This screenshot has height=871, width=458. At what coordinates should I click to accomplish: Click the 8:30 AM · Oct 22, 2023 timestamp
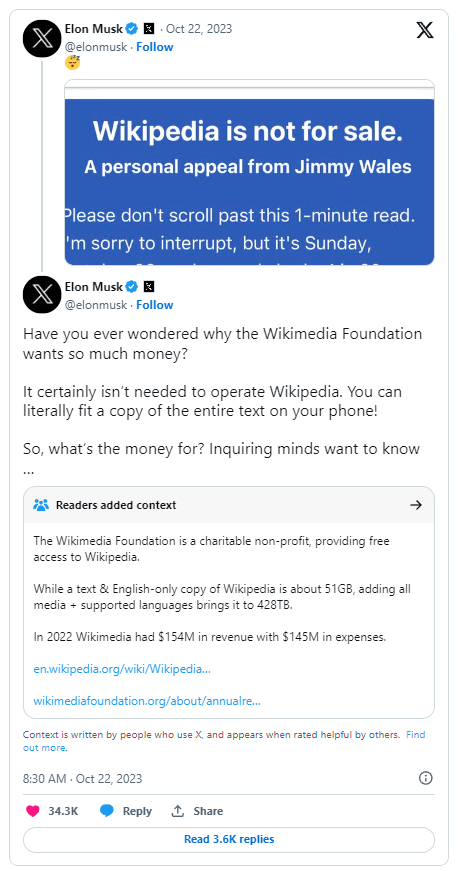pos(82,778)
